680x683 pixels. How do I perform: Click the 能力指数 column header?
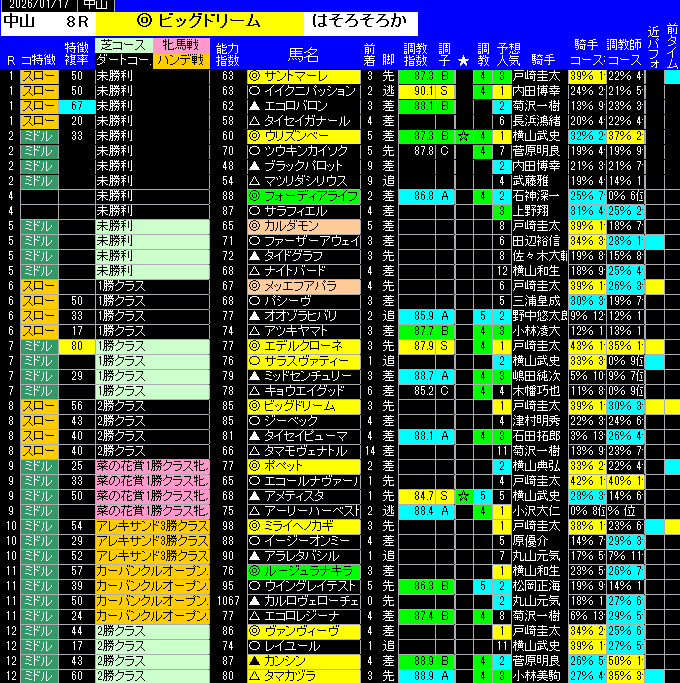[228, 54]
